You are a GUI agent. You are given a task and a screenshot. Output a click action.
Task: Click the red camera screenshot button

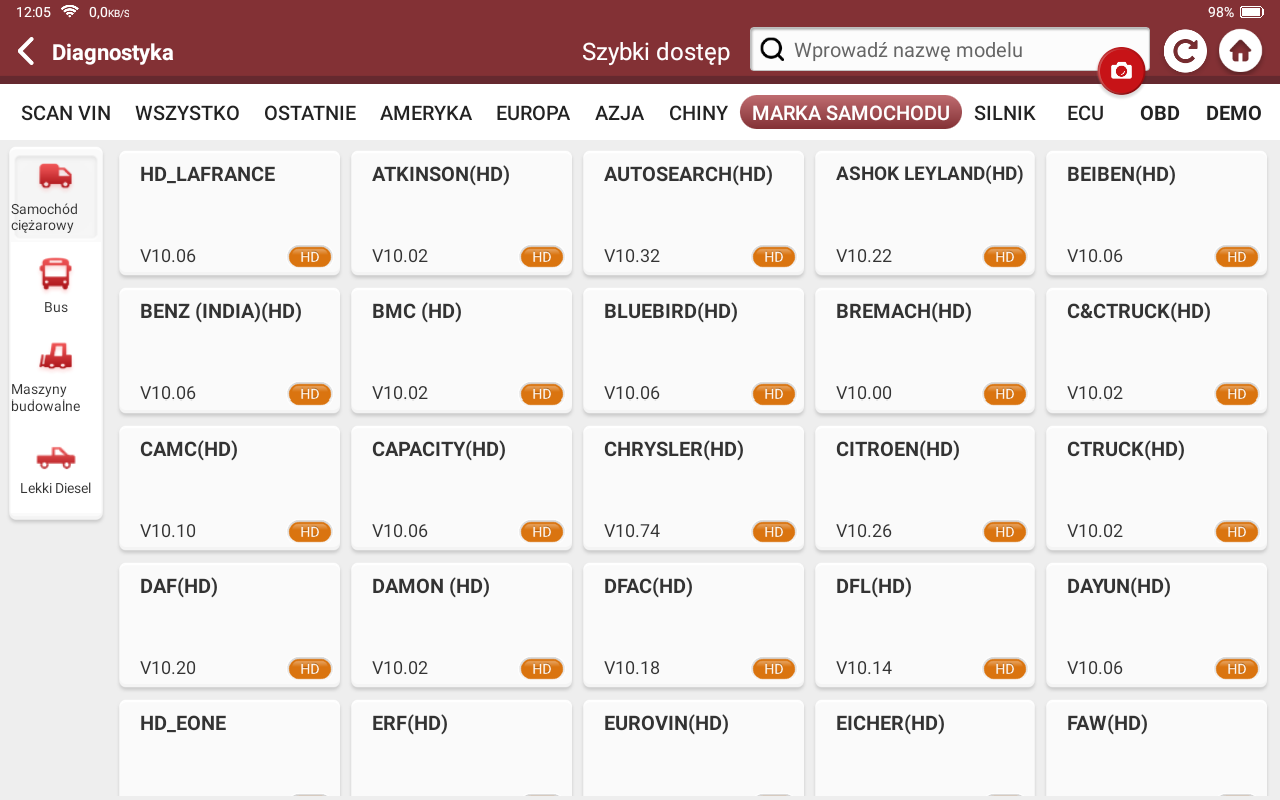coord(1121,71)
